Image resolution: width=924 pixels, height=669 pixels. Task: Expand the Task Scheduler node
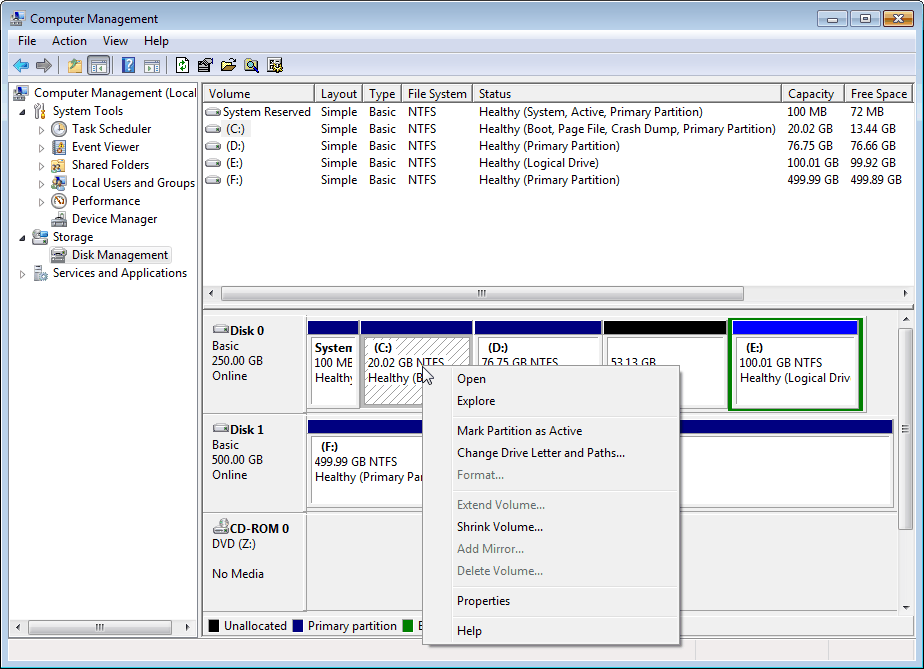coord(41,130)
